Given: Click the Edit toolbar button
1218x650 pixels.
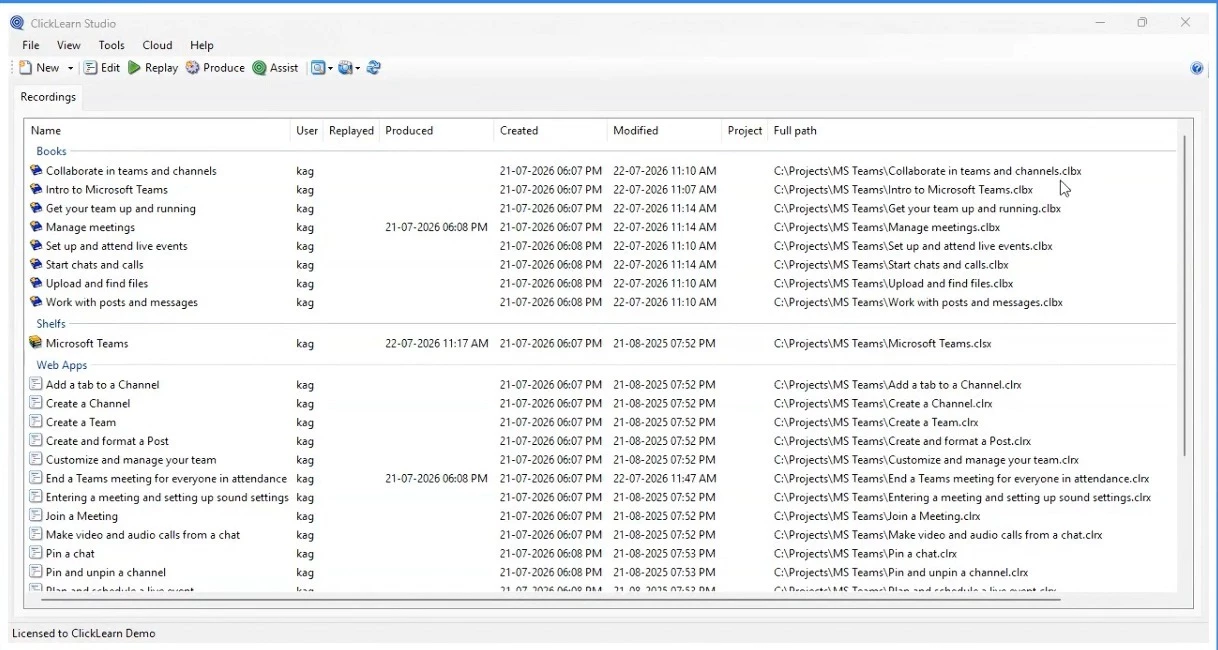Looking at the screenshot, I should (101, 68).
